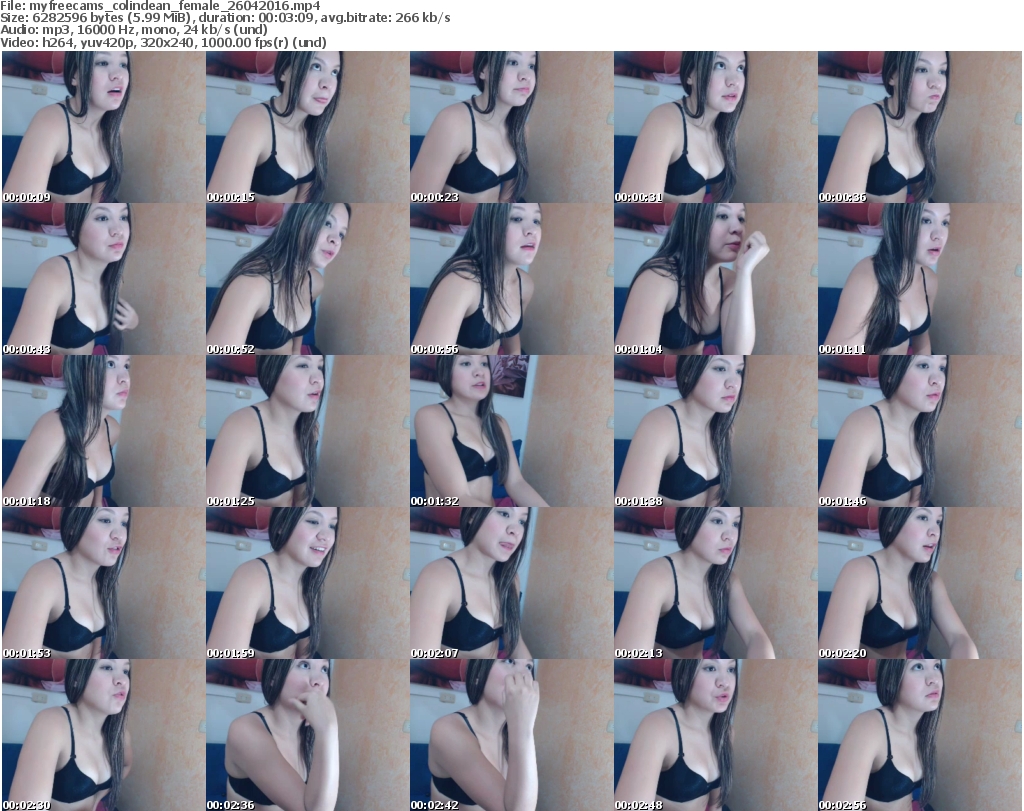Viewport: 1024px width, 811px height.
Task: Pick the thumbnail with timestamp 00:00:31
Action: (x=715, y=127)
